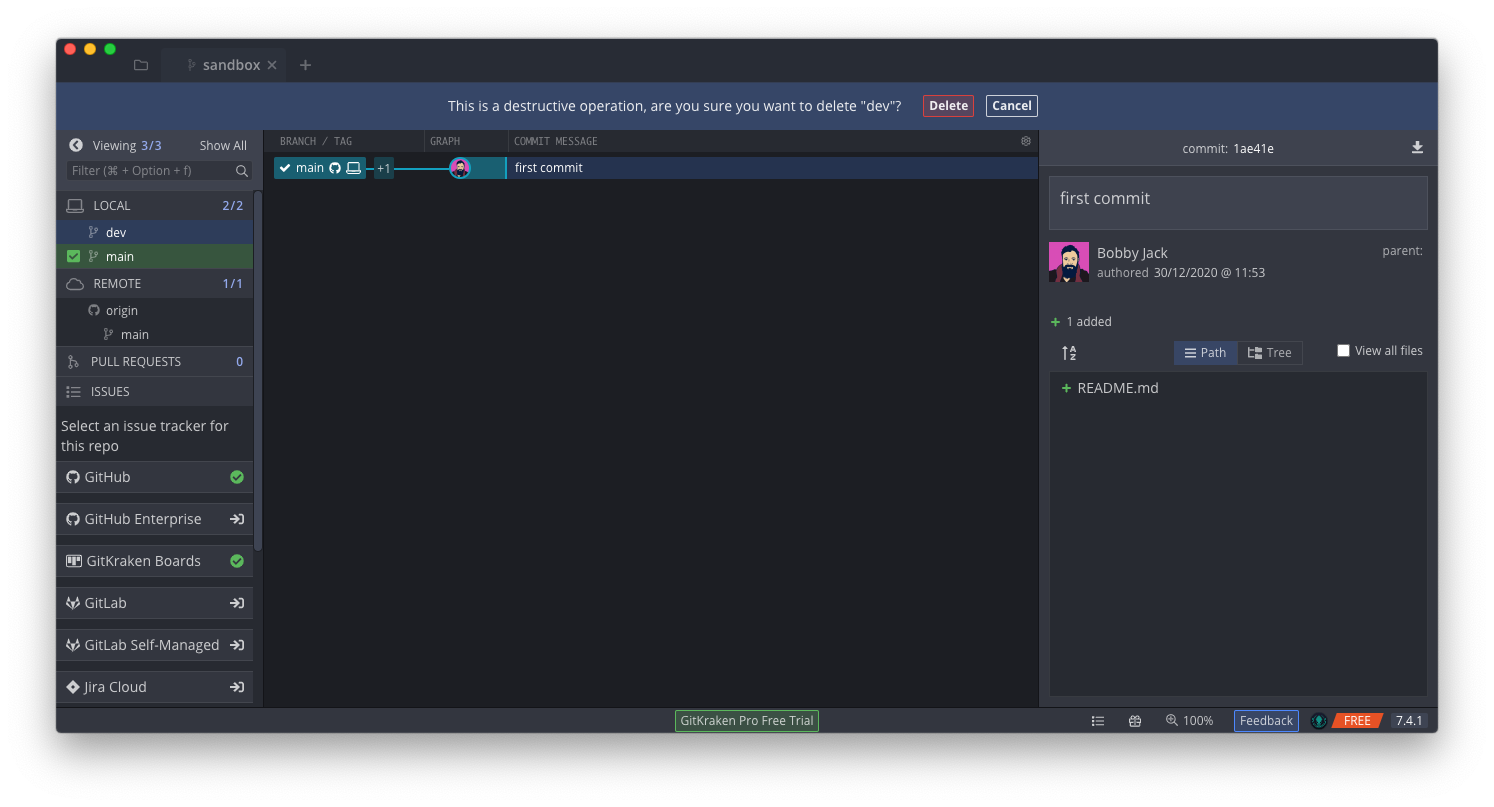Switch file display to Tree view
The width and height of the screenshot is (1494, 807).
point(1270,352)
